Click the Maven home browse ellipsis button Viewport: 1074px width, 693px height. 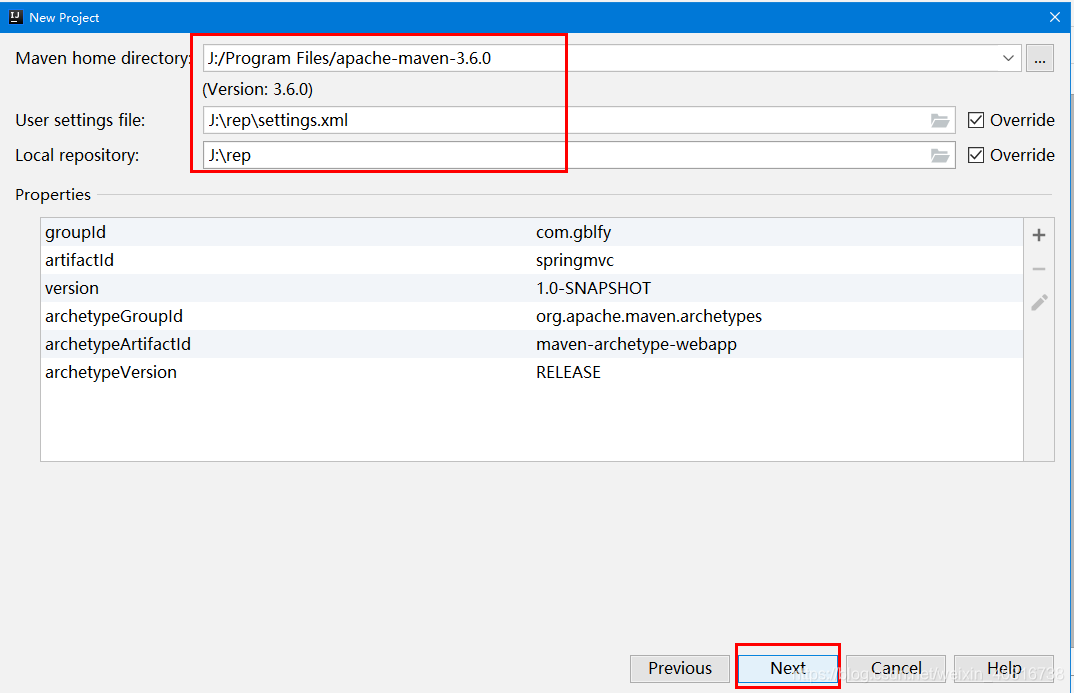1039,58
